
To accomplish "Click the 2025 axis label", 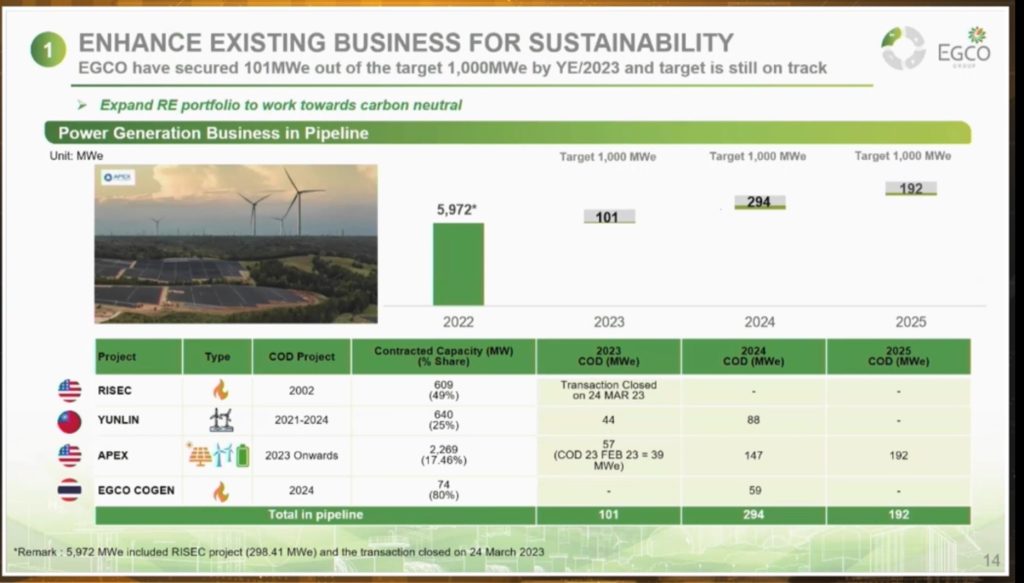I will (910, 322).
